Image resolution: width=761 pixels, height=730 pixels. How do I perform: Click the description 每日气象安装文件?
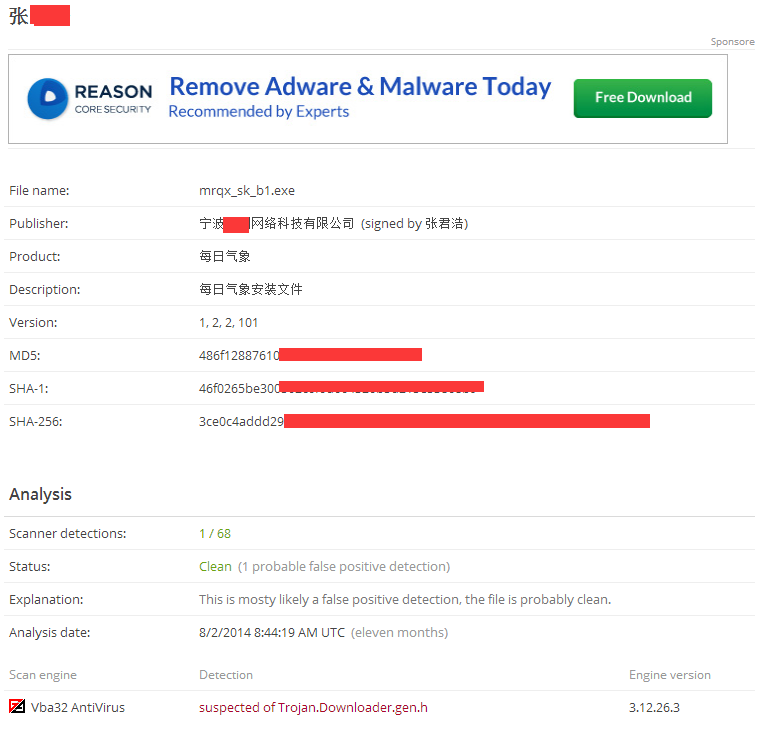pyautogui.click(x=250, y=289)
